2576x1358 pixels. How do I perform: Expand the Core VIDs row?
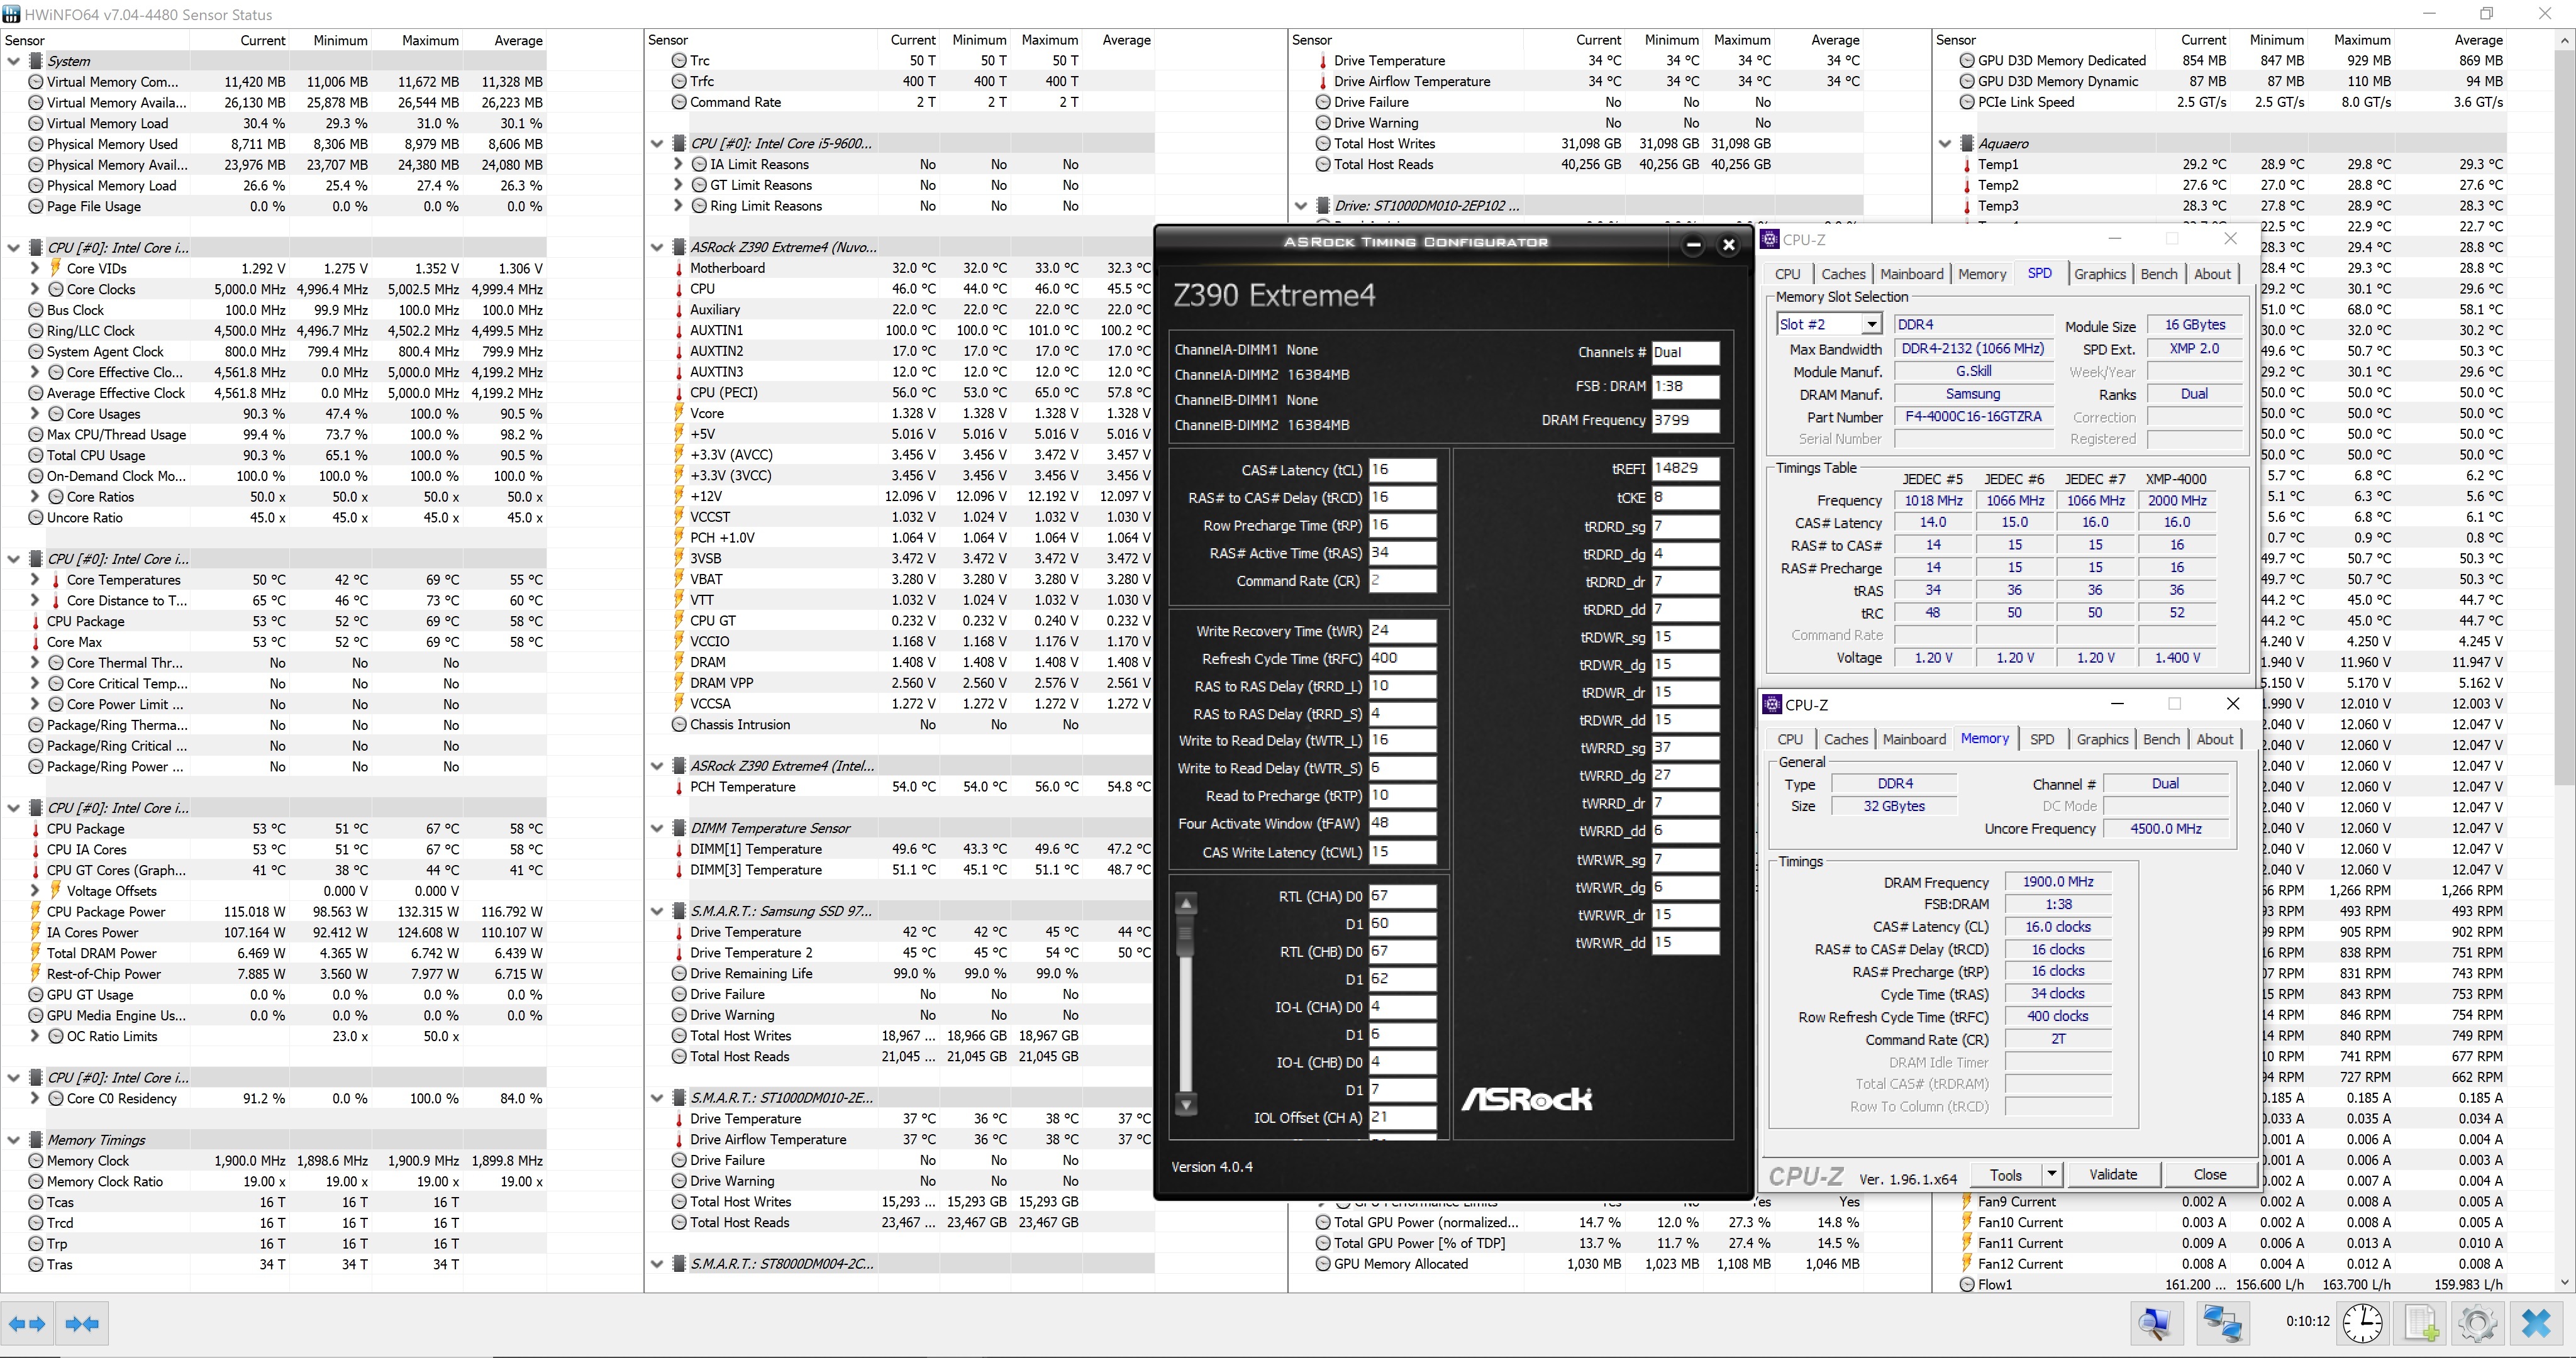pos(35,268)
